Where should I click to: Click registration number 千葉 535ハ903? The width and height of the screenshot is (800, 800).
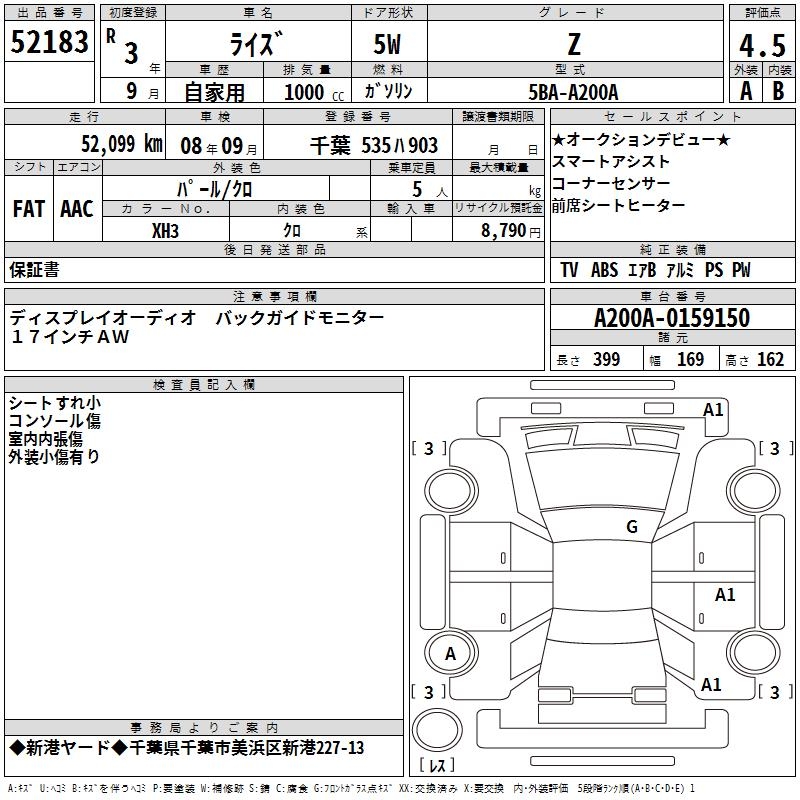click(374, 146)
